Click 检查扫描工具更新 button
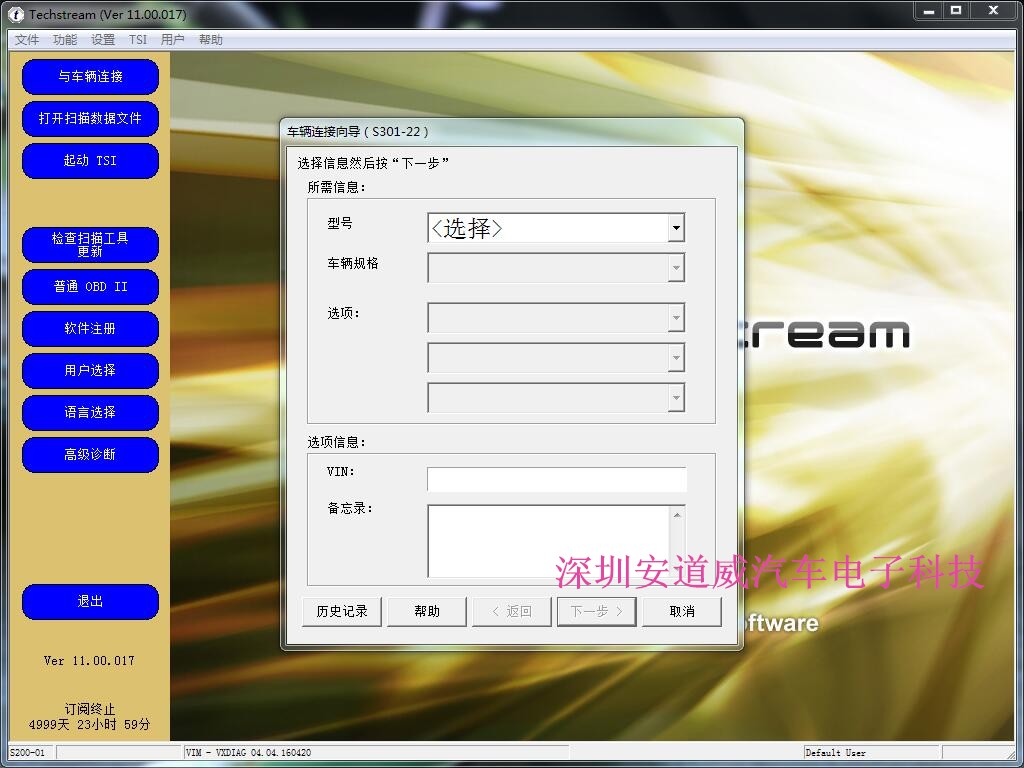Image resolution: width=1024 pixels, height=768 pixels. pyautogui.click(x=90, y=245)
